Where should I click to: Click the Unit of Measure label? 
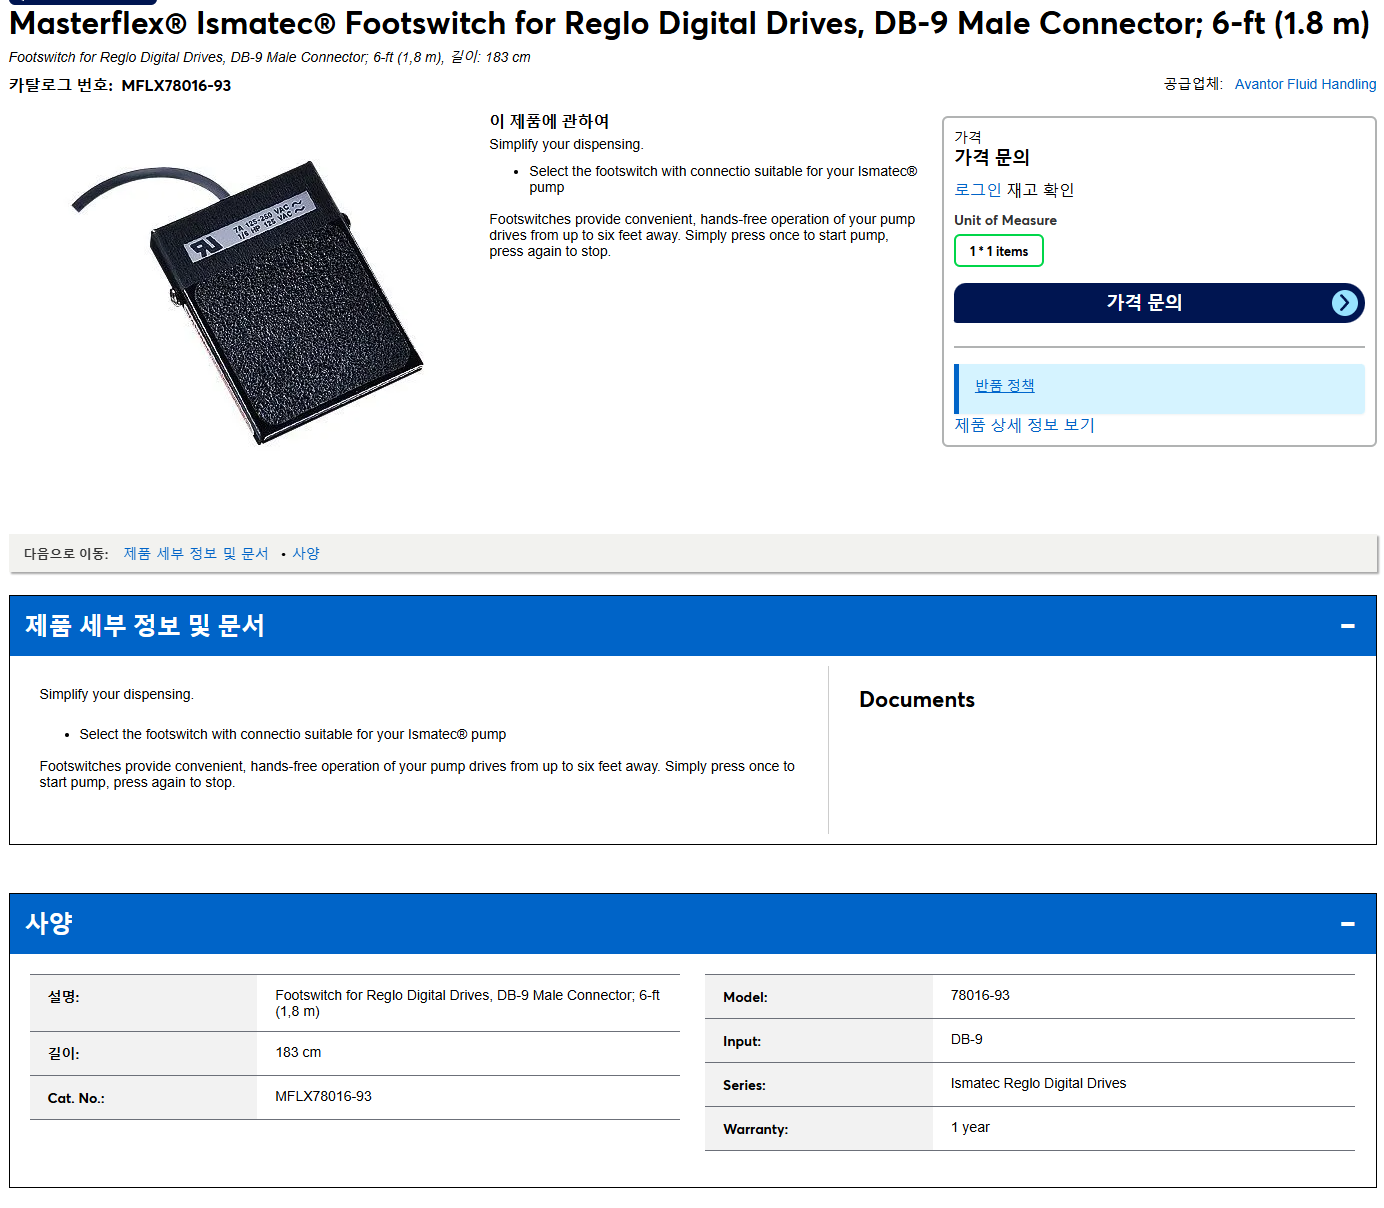click(x=1005, y=220)
